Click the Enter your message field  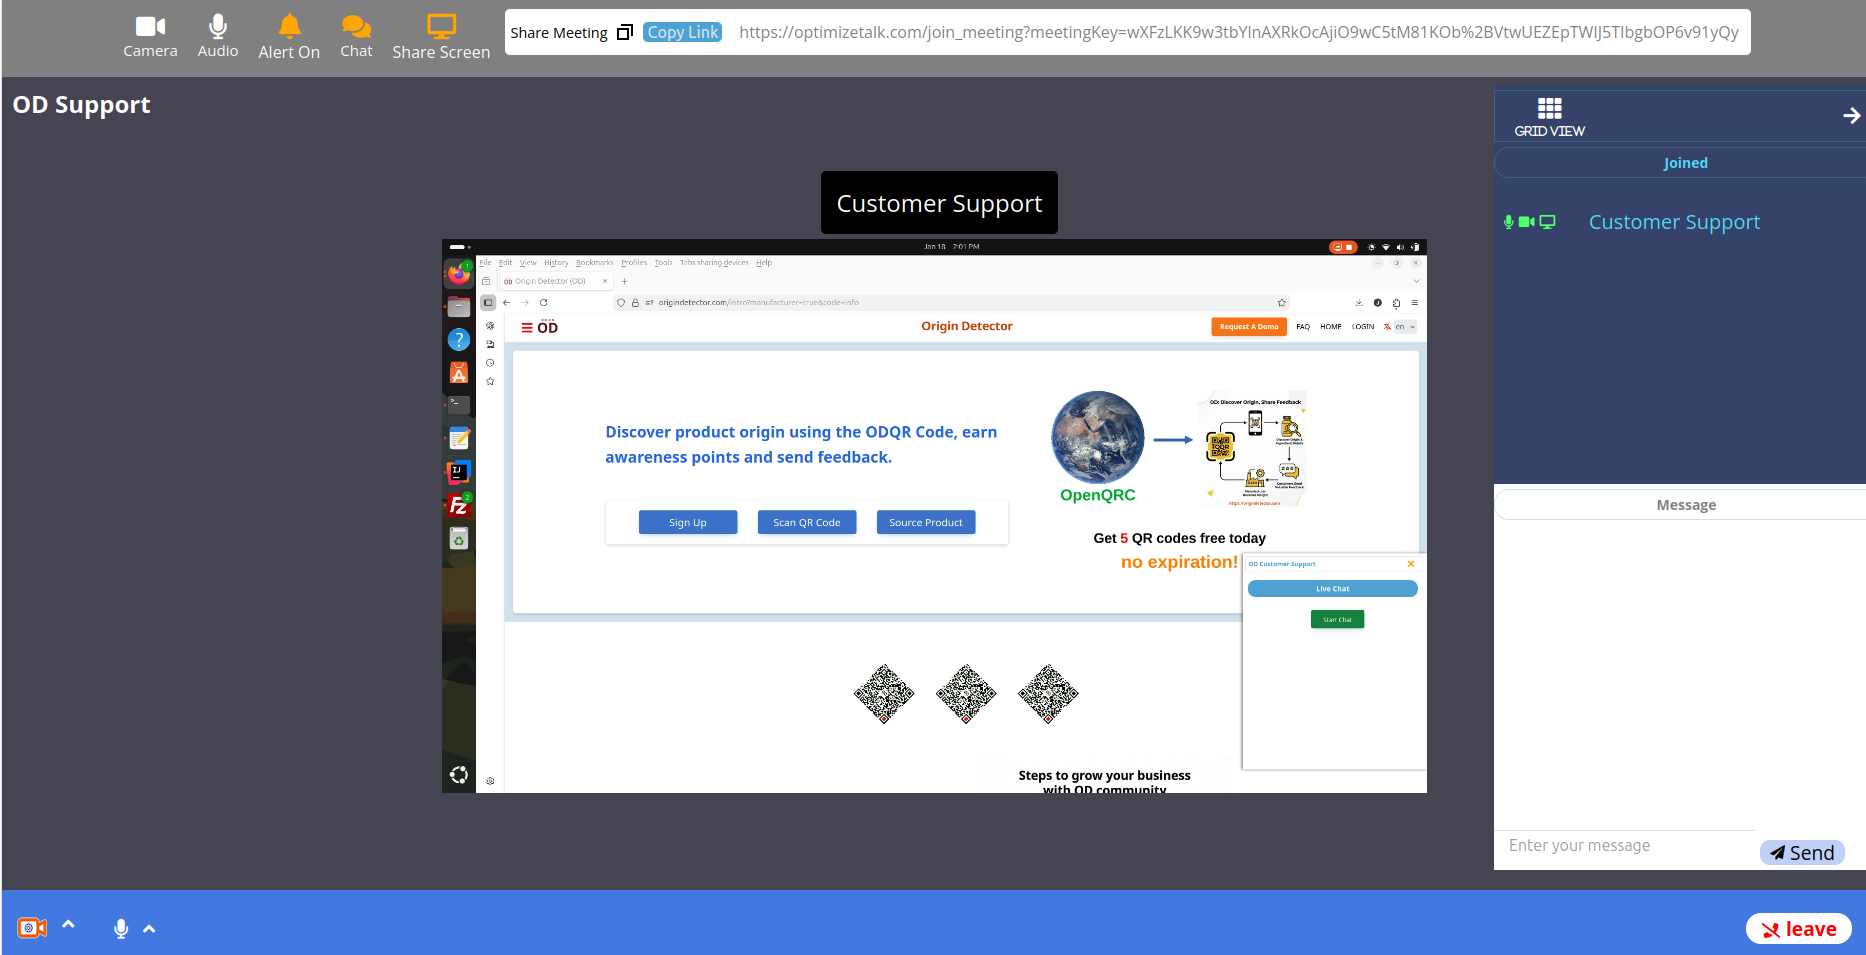coord(1620,845)
